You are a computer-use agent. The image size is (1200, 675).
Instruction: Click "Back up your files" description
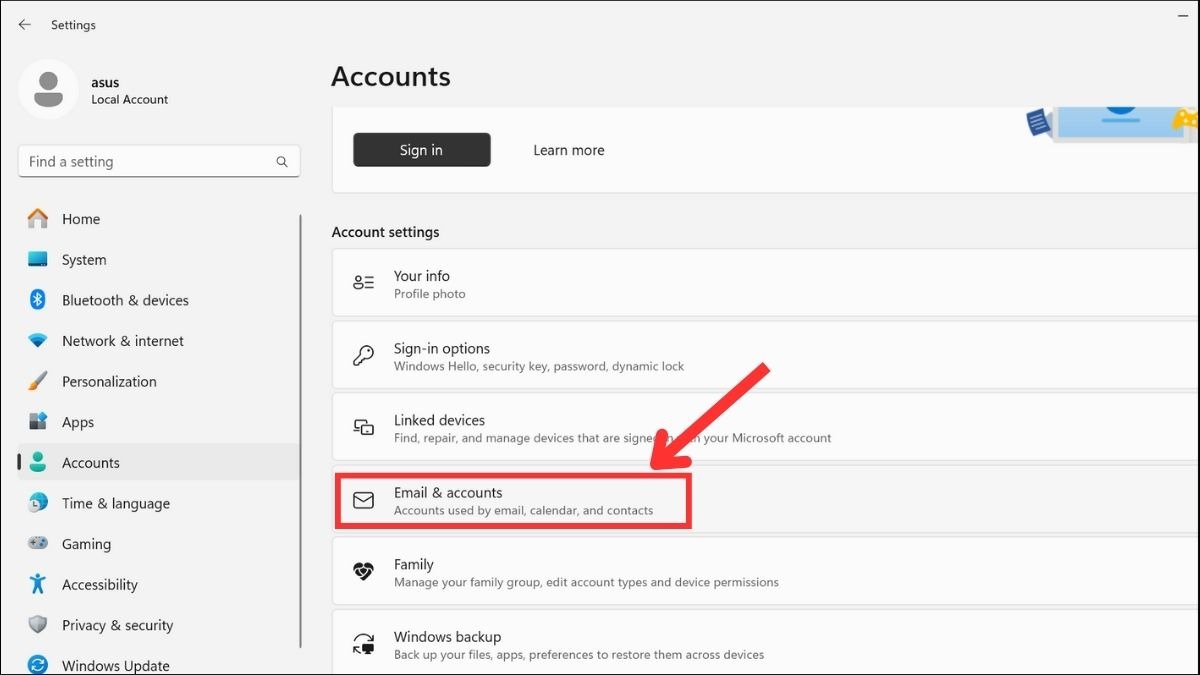pyautogui.click(x=579, y=655)
